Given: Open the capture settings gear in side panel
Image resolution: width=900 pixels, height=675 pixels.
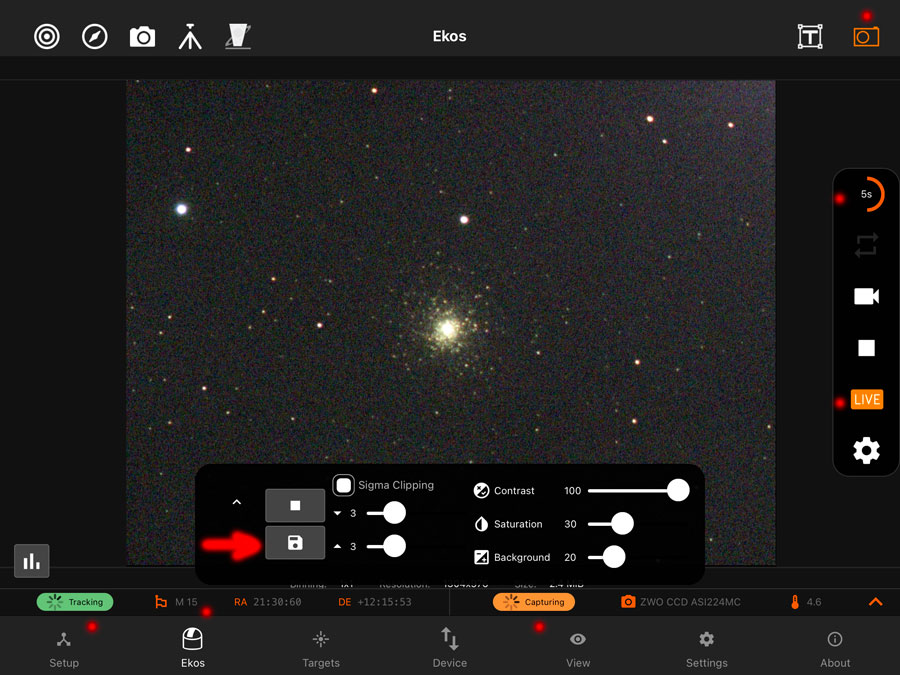Looking at the screenshot, I should [x=866, y=451].
